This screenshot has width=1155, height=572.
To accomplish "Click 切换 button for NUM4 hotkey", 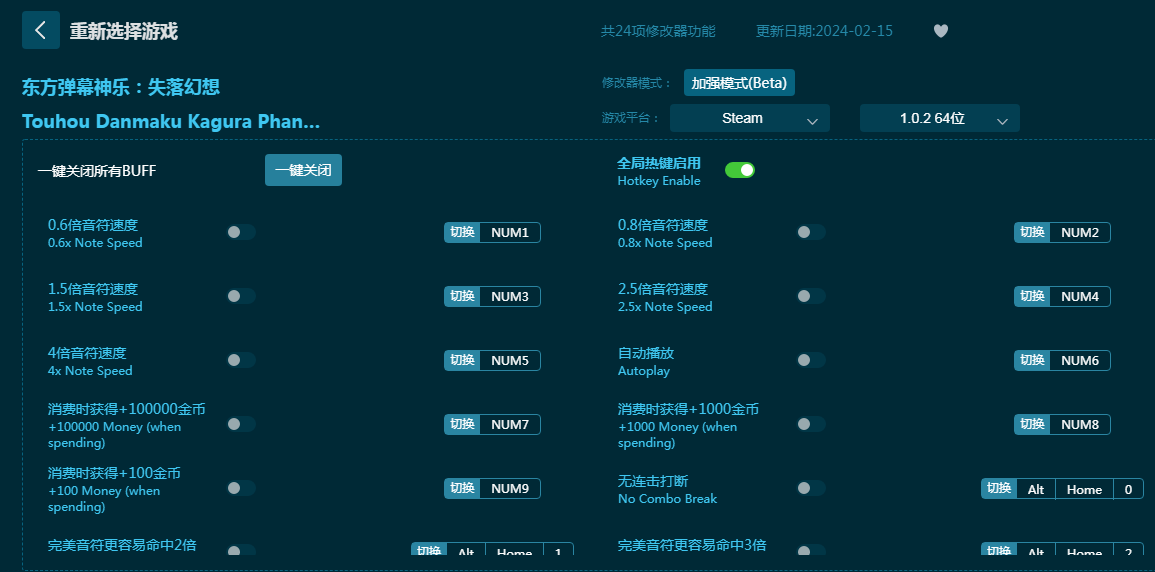I will 1032,297.
